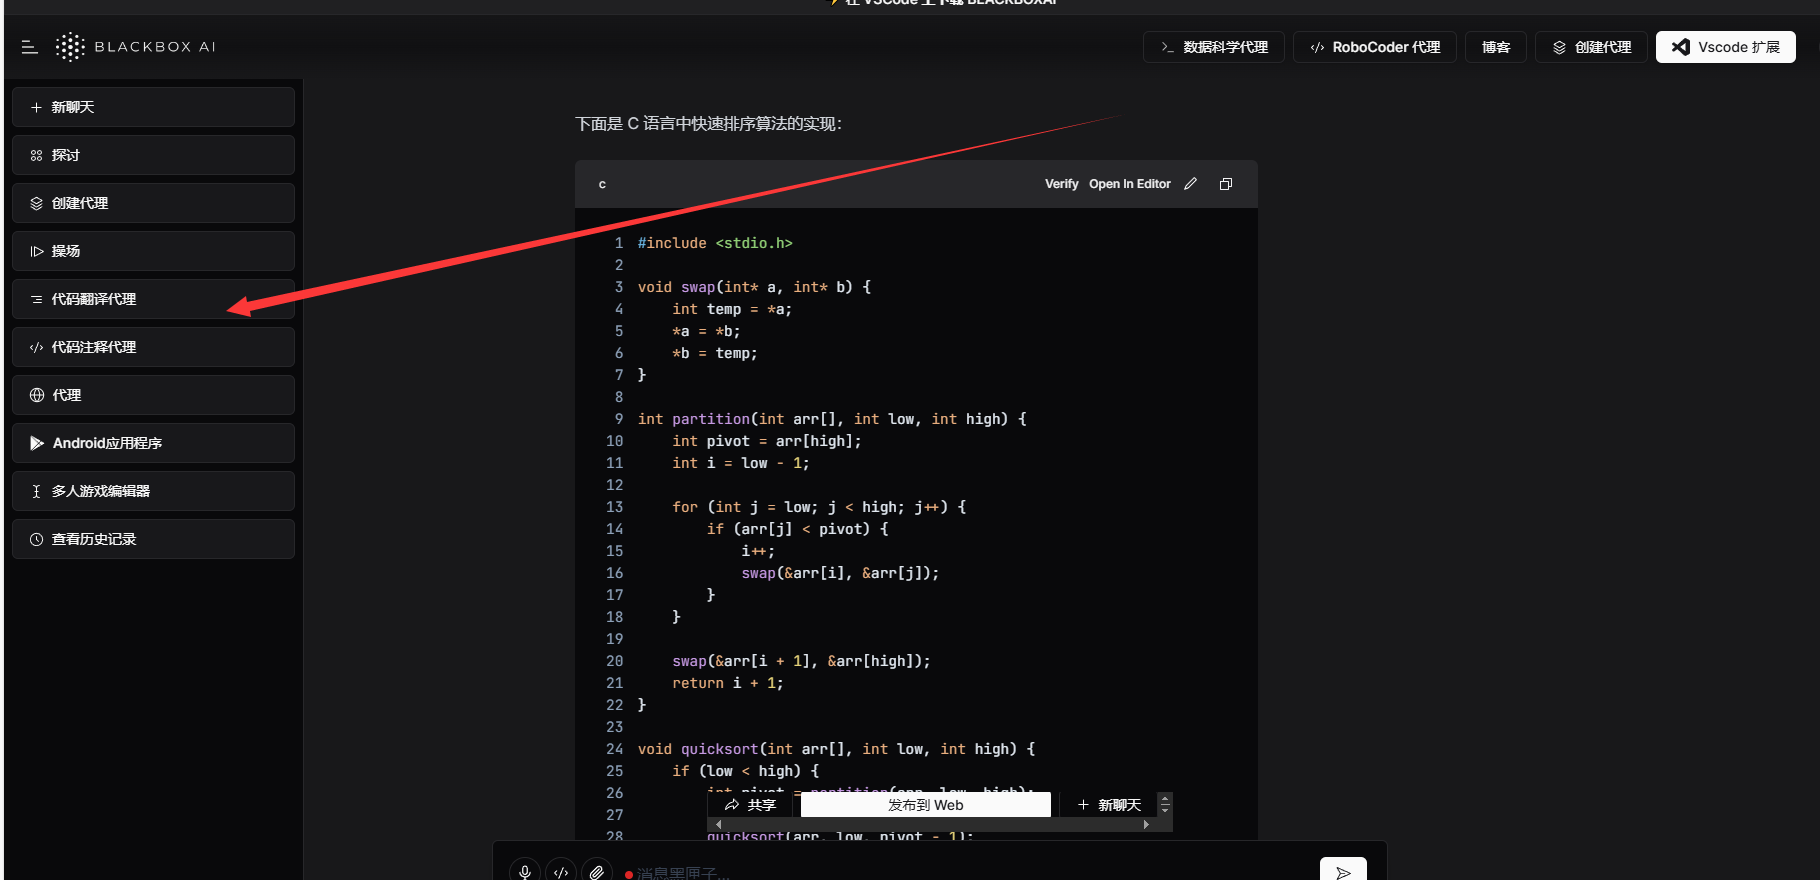Copy code using the copy icon

(1226, 184)
